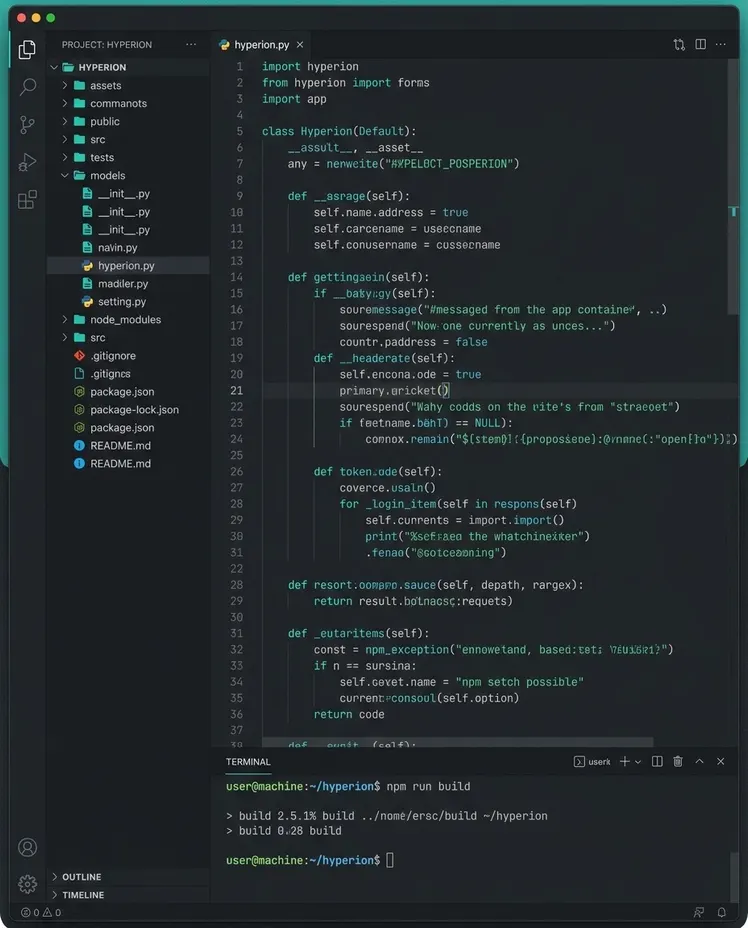Viewport: 748px width, 928px height.
Task: Maximize the terminal panel with the up chevron
Action: tap(699, 762)
